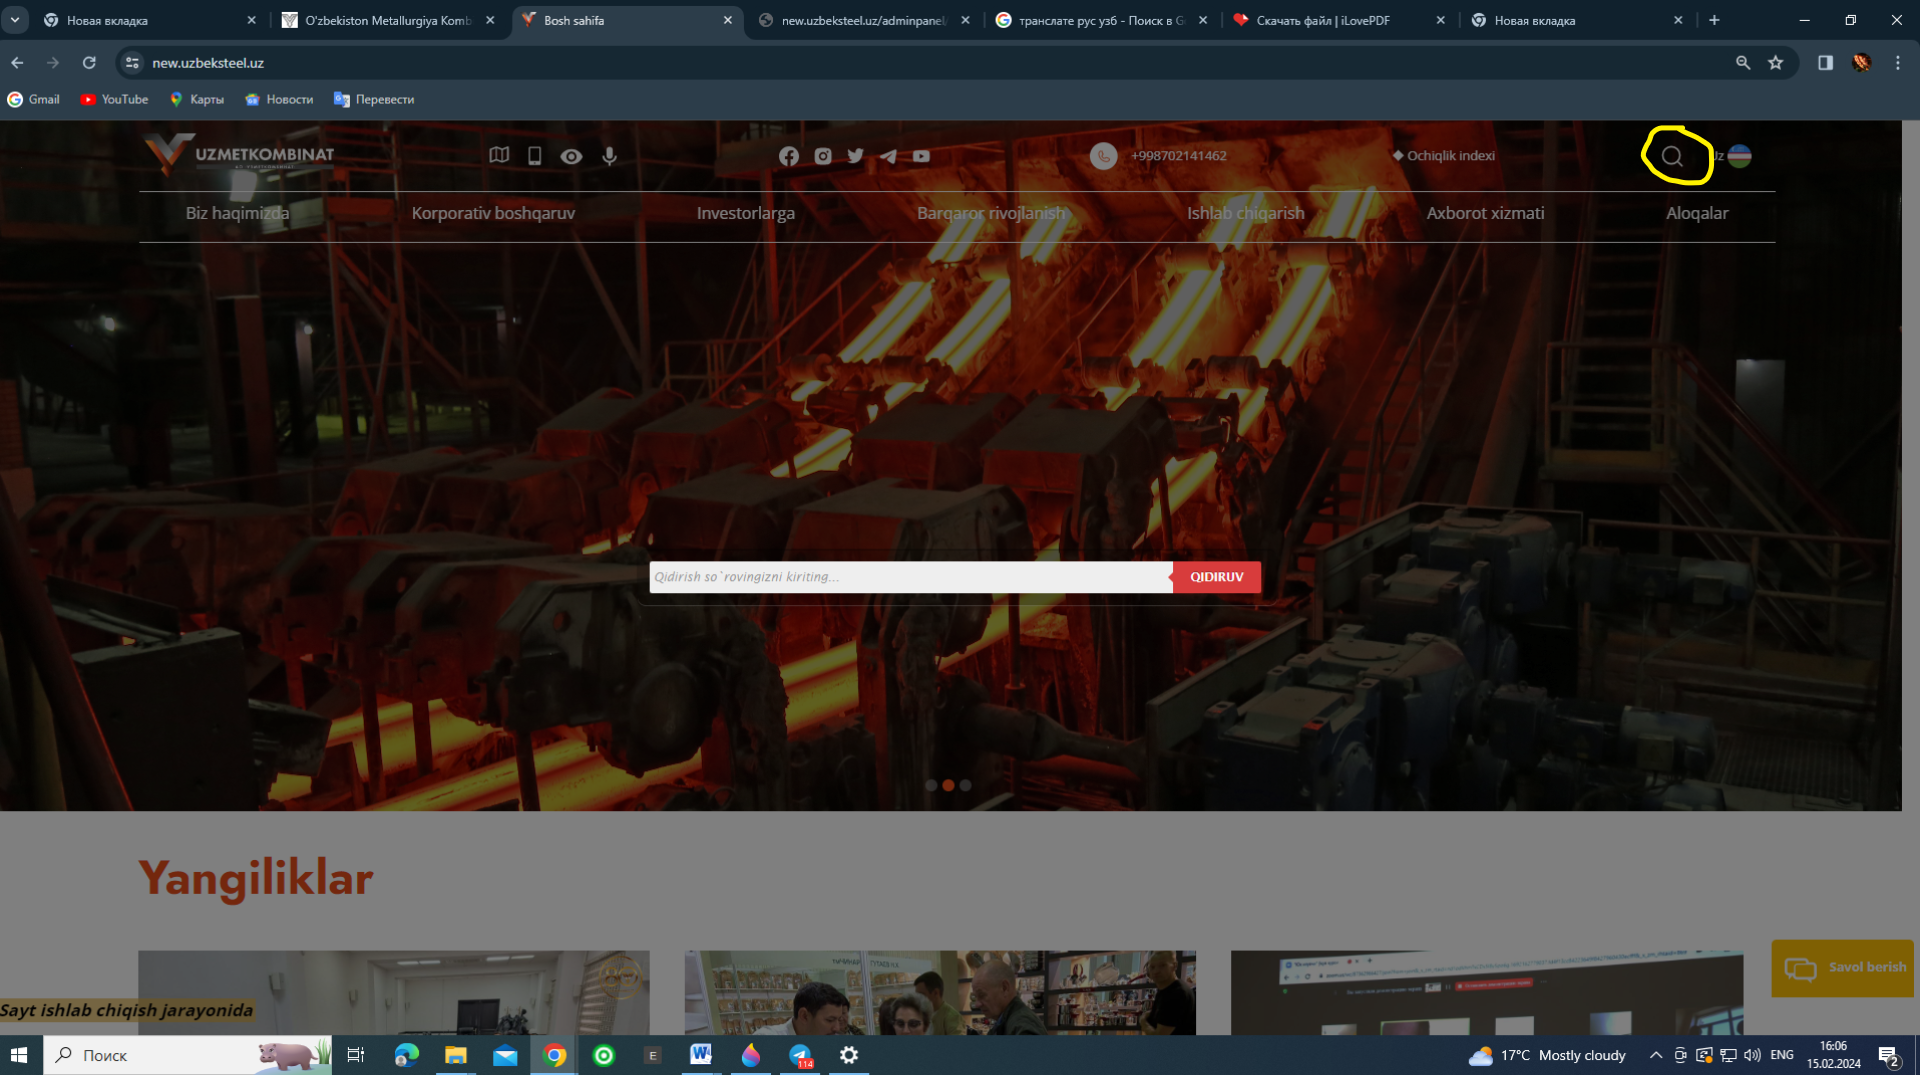Select the second carousel slide dot
Screen dimensions: 1920x1075
948,785
